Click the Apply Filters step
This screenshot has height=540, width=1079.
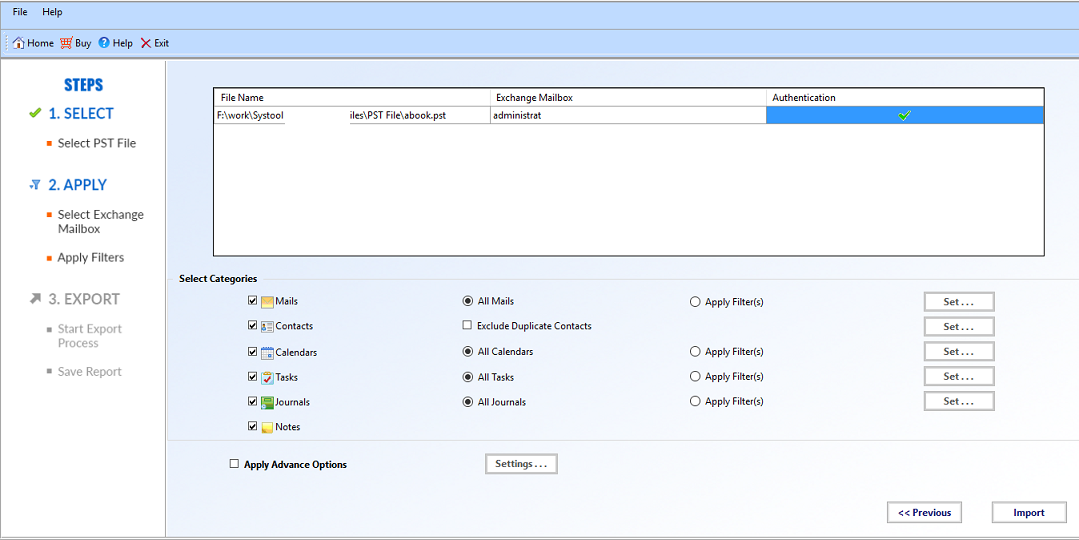pyautogui.click(x=91, y=257)
